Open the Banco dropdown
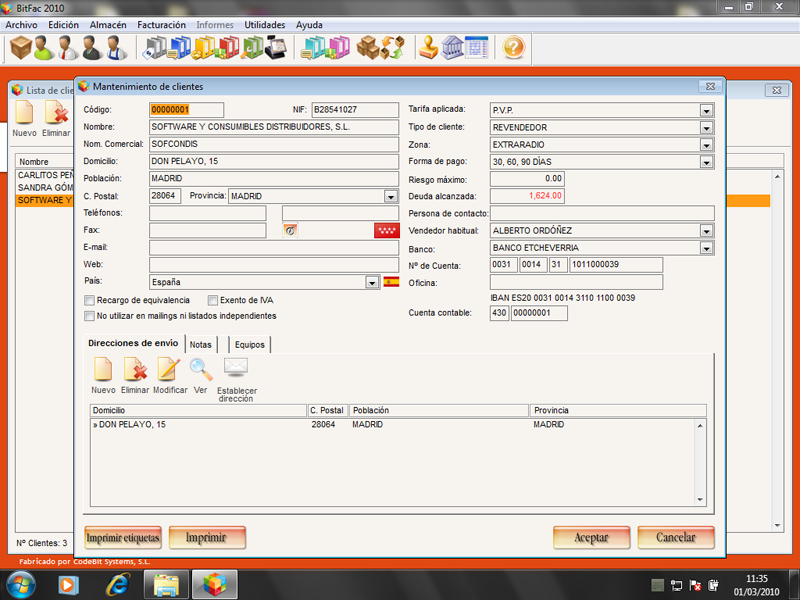This screenshot has width=800, height=600. (x=706, y=248)
